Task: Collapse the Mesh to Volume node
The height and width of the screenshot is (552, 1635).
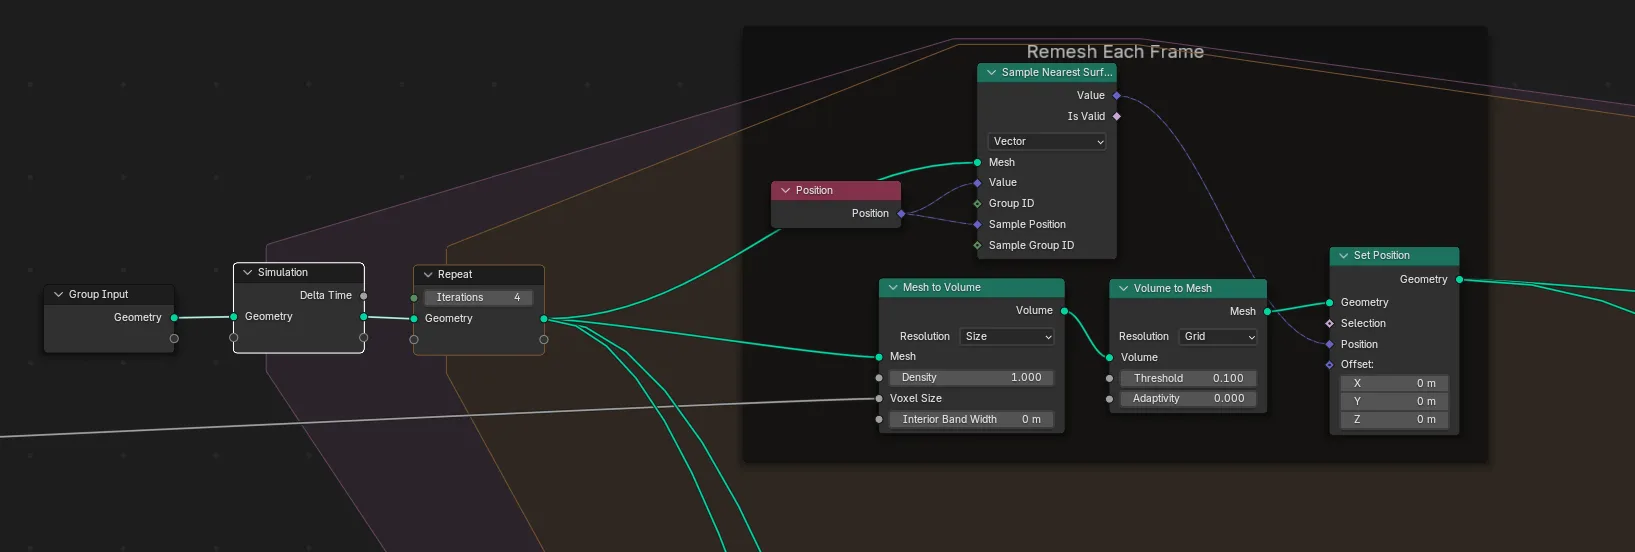Action: (893, 287)
